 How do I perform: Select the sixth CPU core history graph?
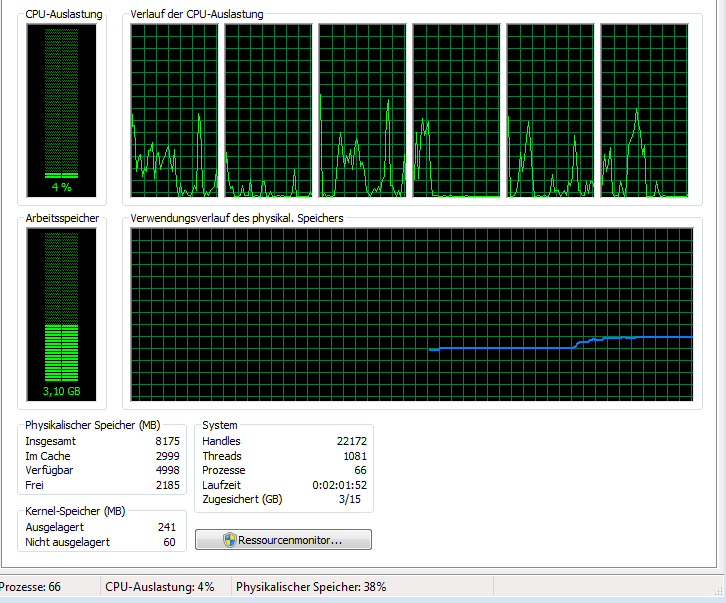[x=645, y=111]
